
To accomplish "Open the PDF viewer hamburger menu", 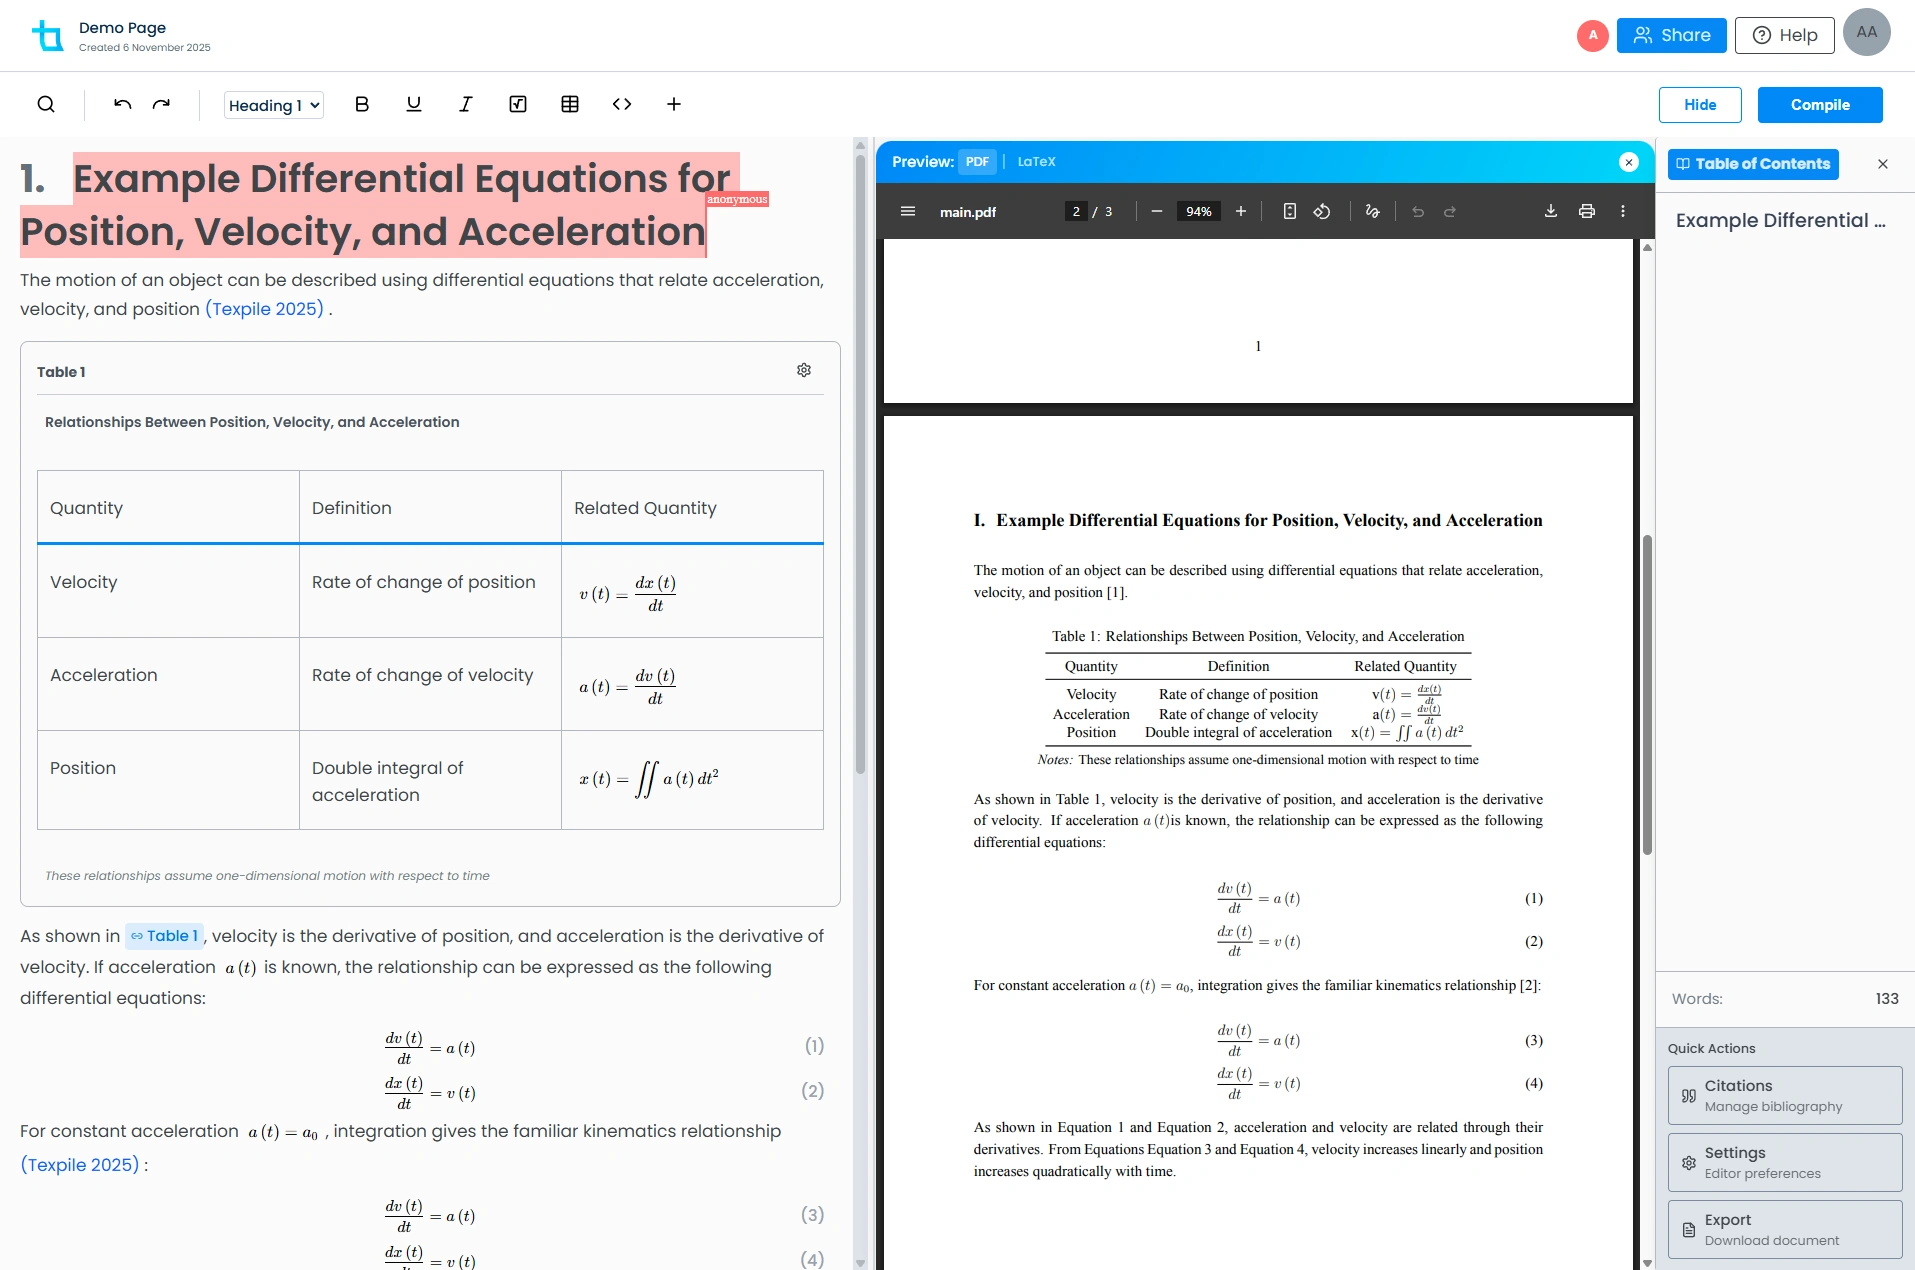I will tap(908, 211).
